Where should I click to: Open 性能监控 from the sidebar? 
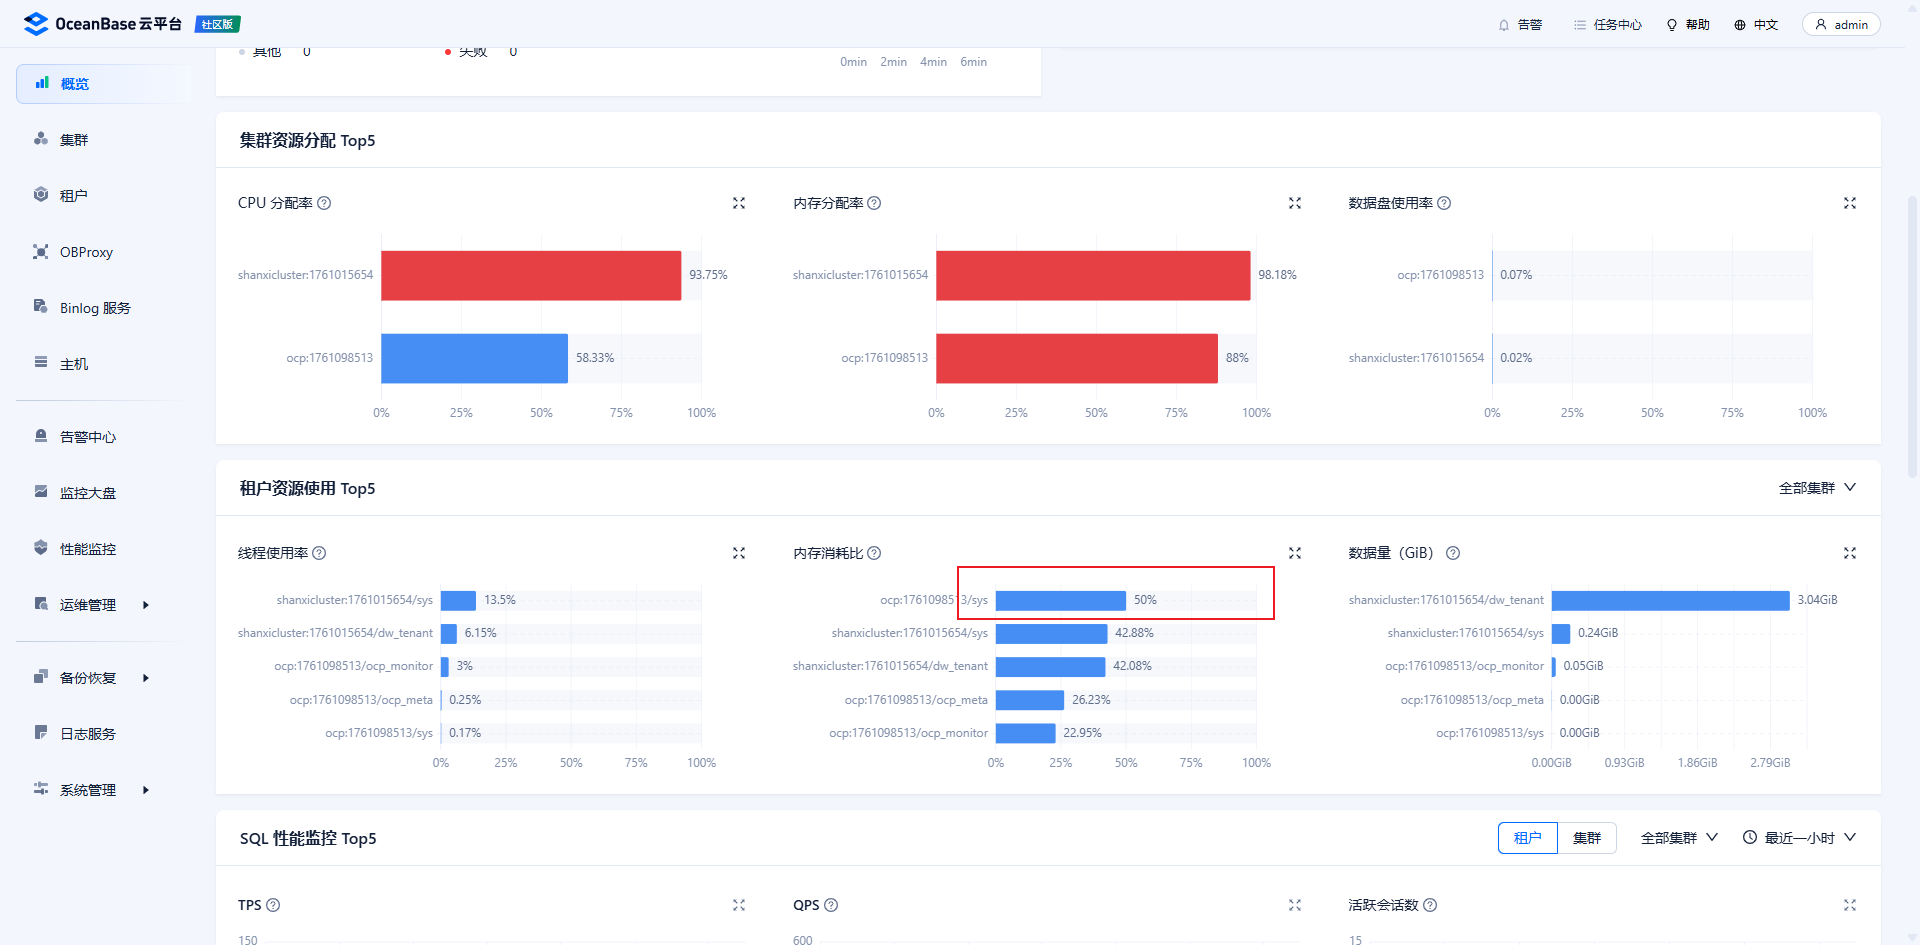pos(88,549)
